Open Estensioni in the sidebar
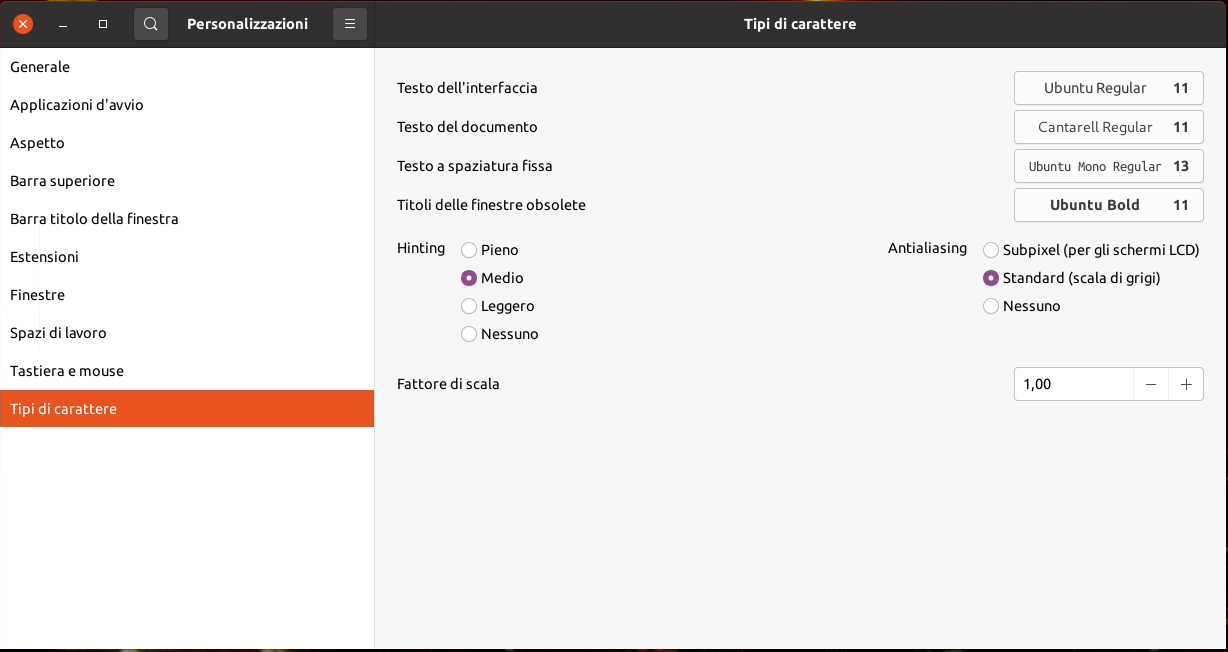 44,257
